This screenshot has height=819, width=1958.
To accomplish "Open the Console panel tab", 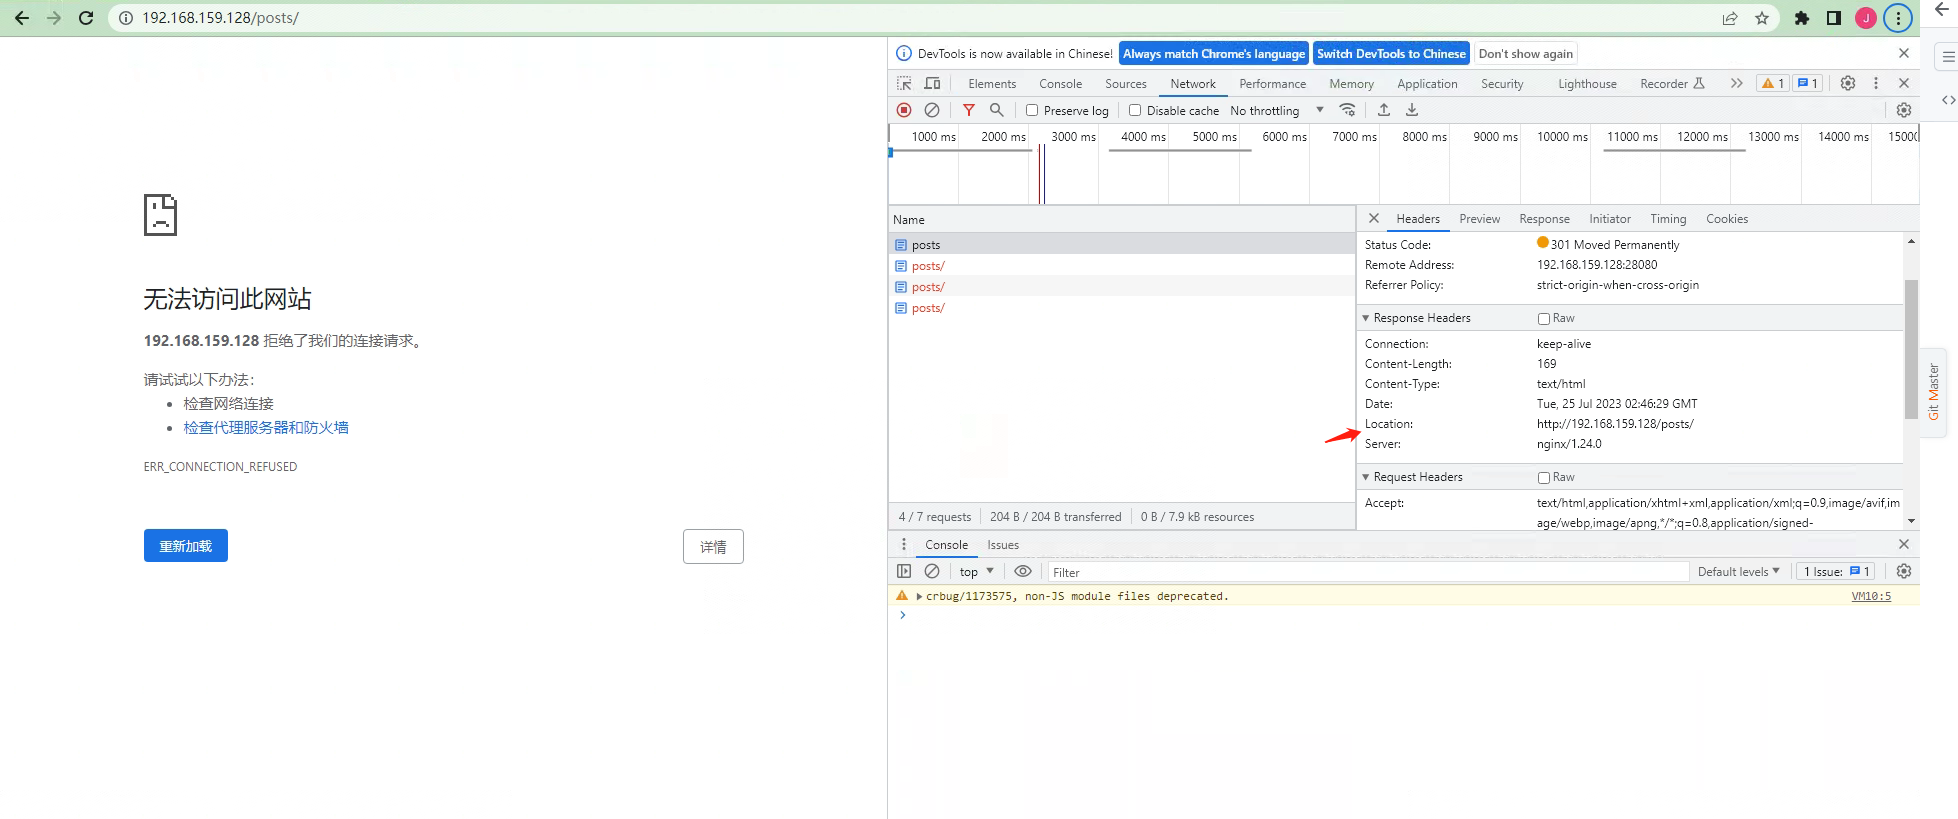I will click(1060, 84).
